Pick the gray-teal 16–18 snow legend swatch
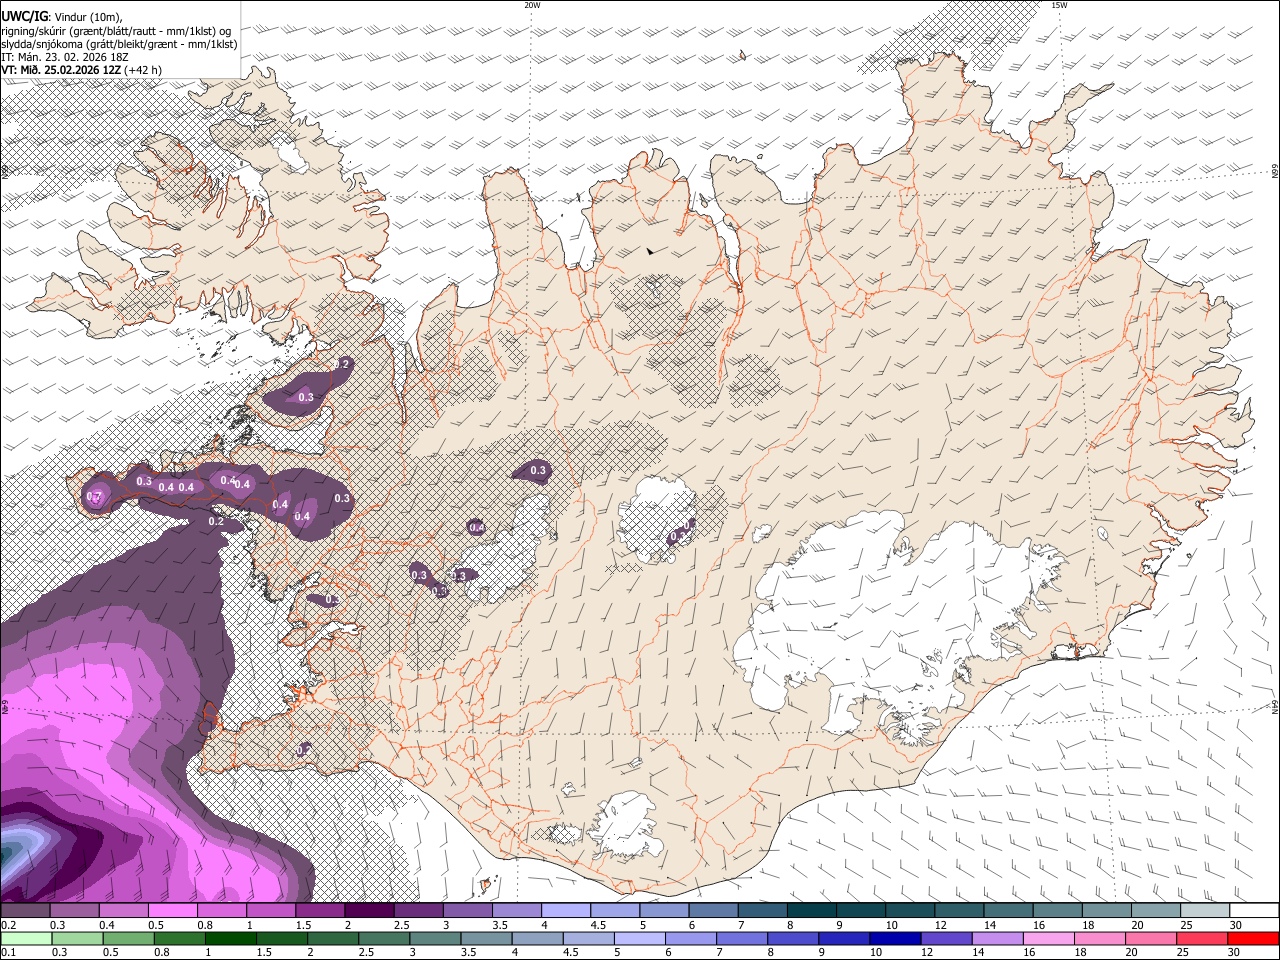The width and height of the screenshot is (1280, 960). pyautogui.click(x=1058, y=911)
